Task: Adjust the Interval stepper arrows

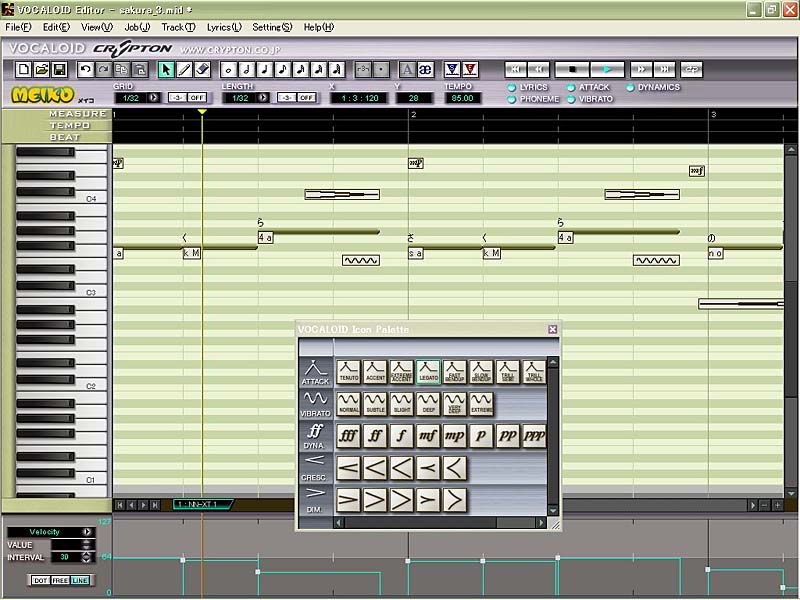Action: [86, 557]
